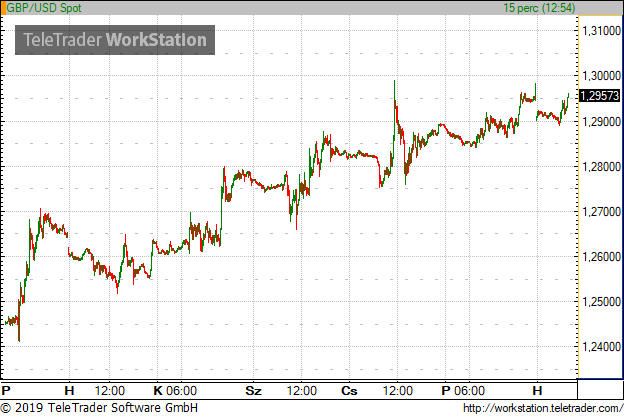Image resolution: width=624 pixels, height=417 pixels.
Task: Click the 1,24000 price axis label
Action: click(601, 347)
